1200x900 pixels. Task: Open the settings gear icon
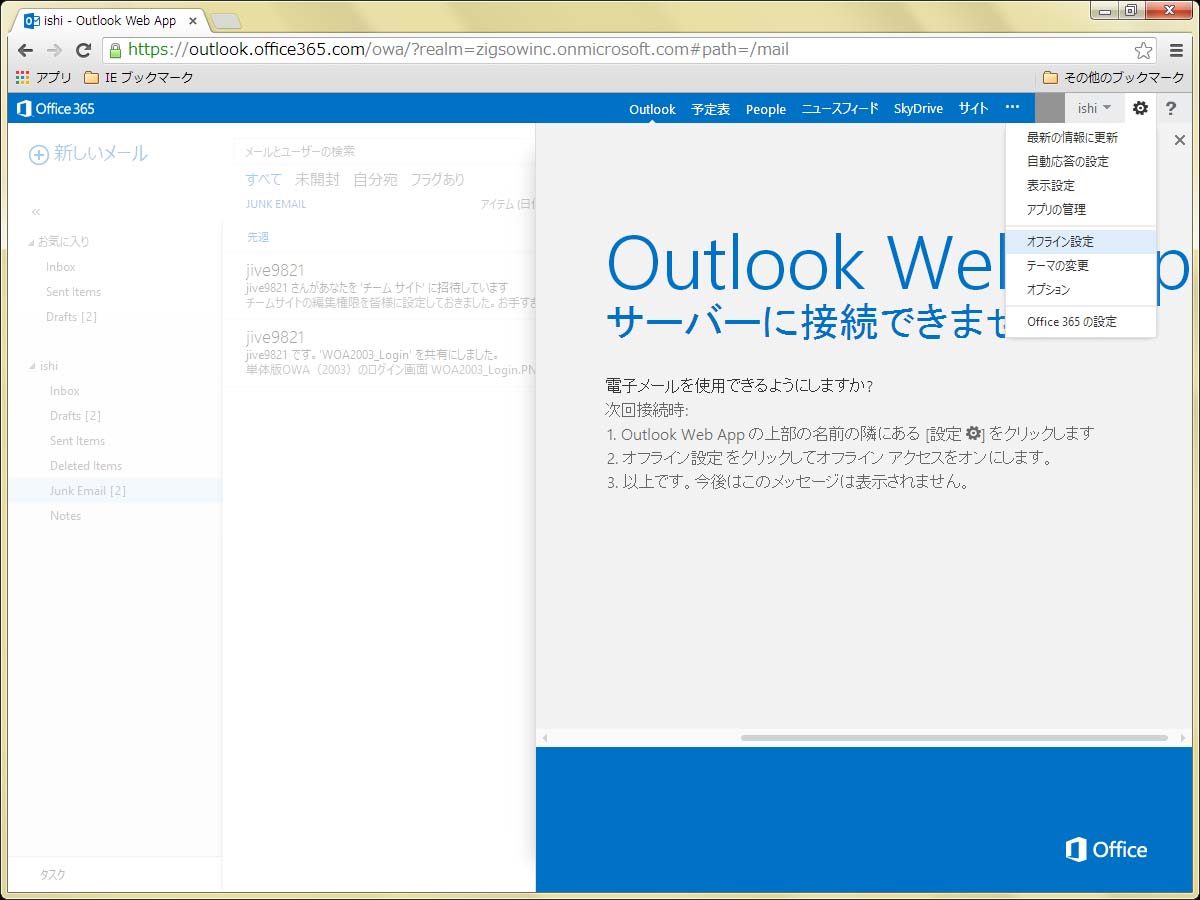pyautogui.click(x=1140, y=108)
